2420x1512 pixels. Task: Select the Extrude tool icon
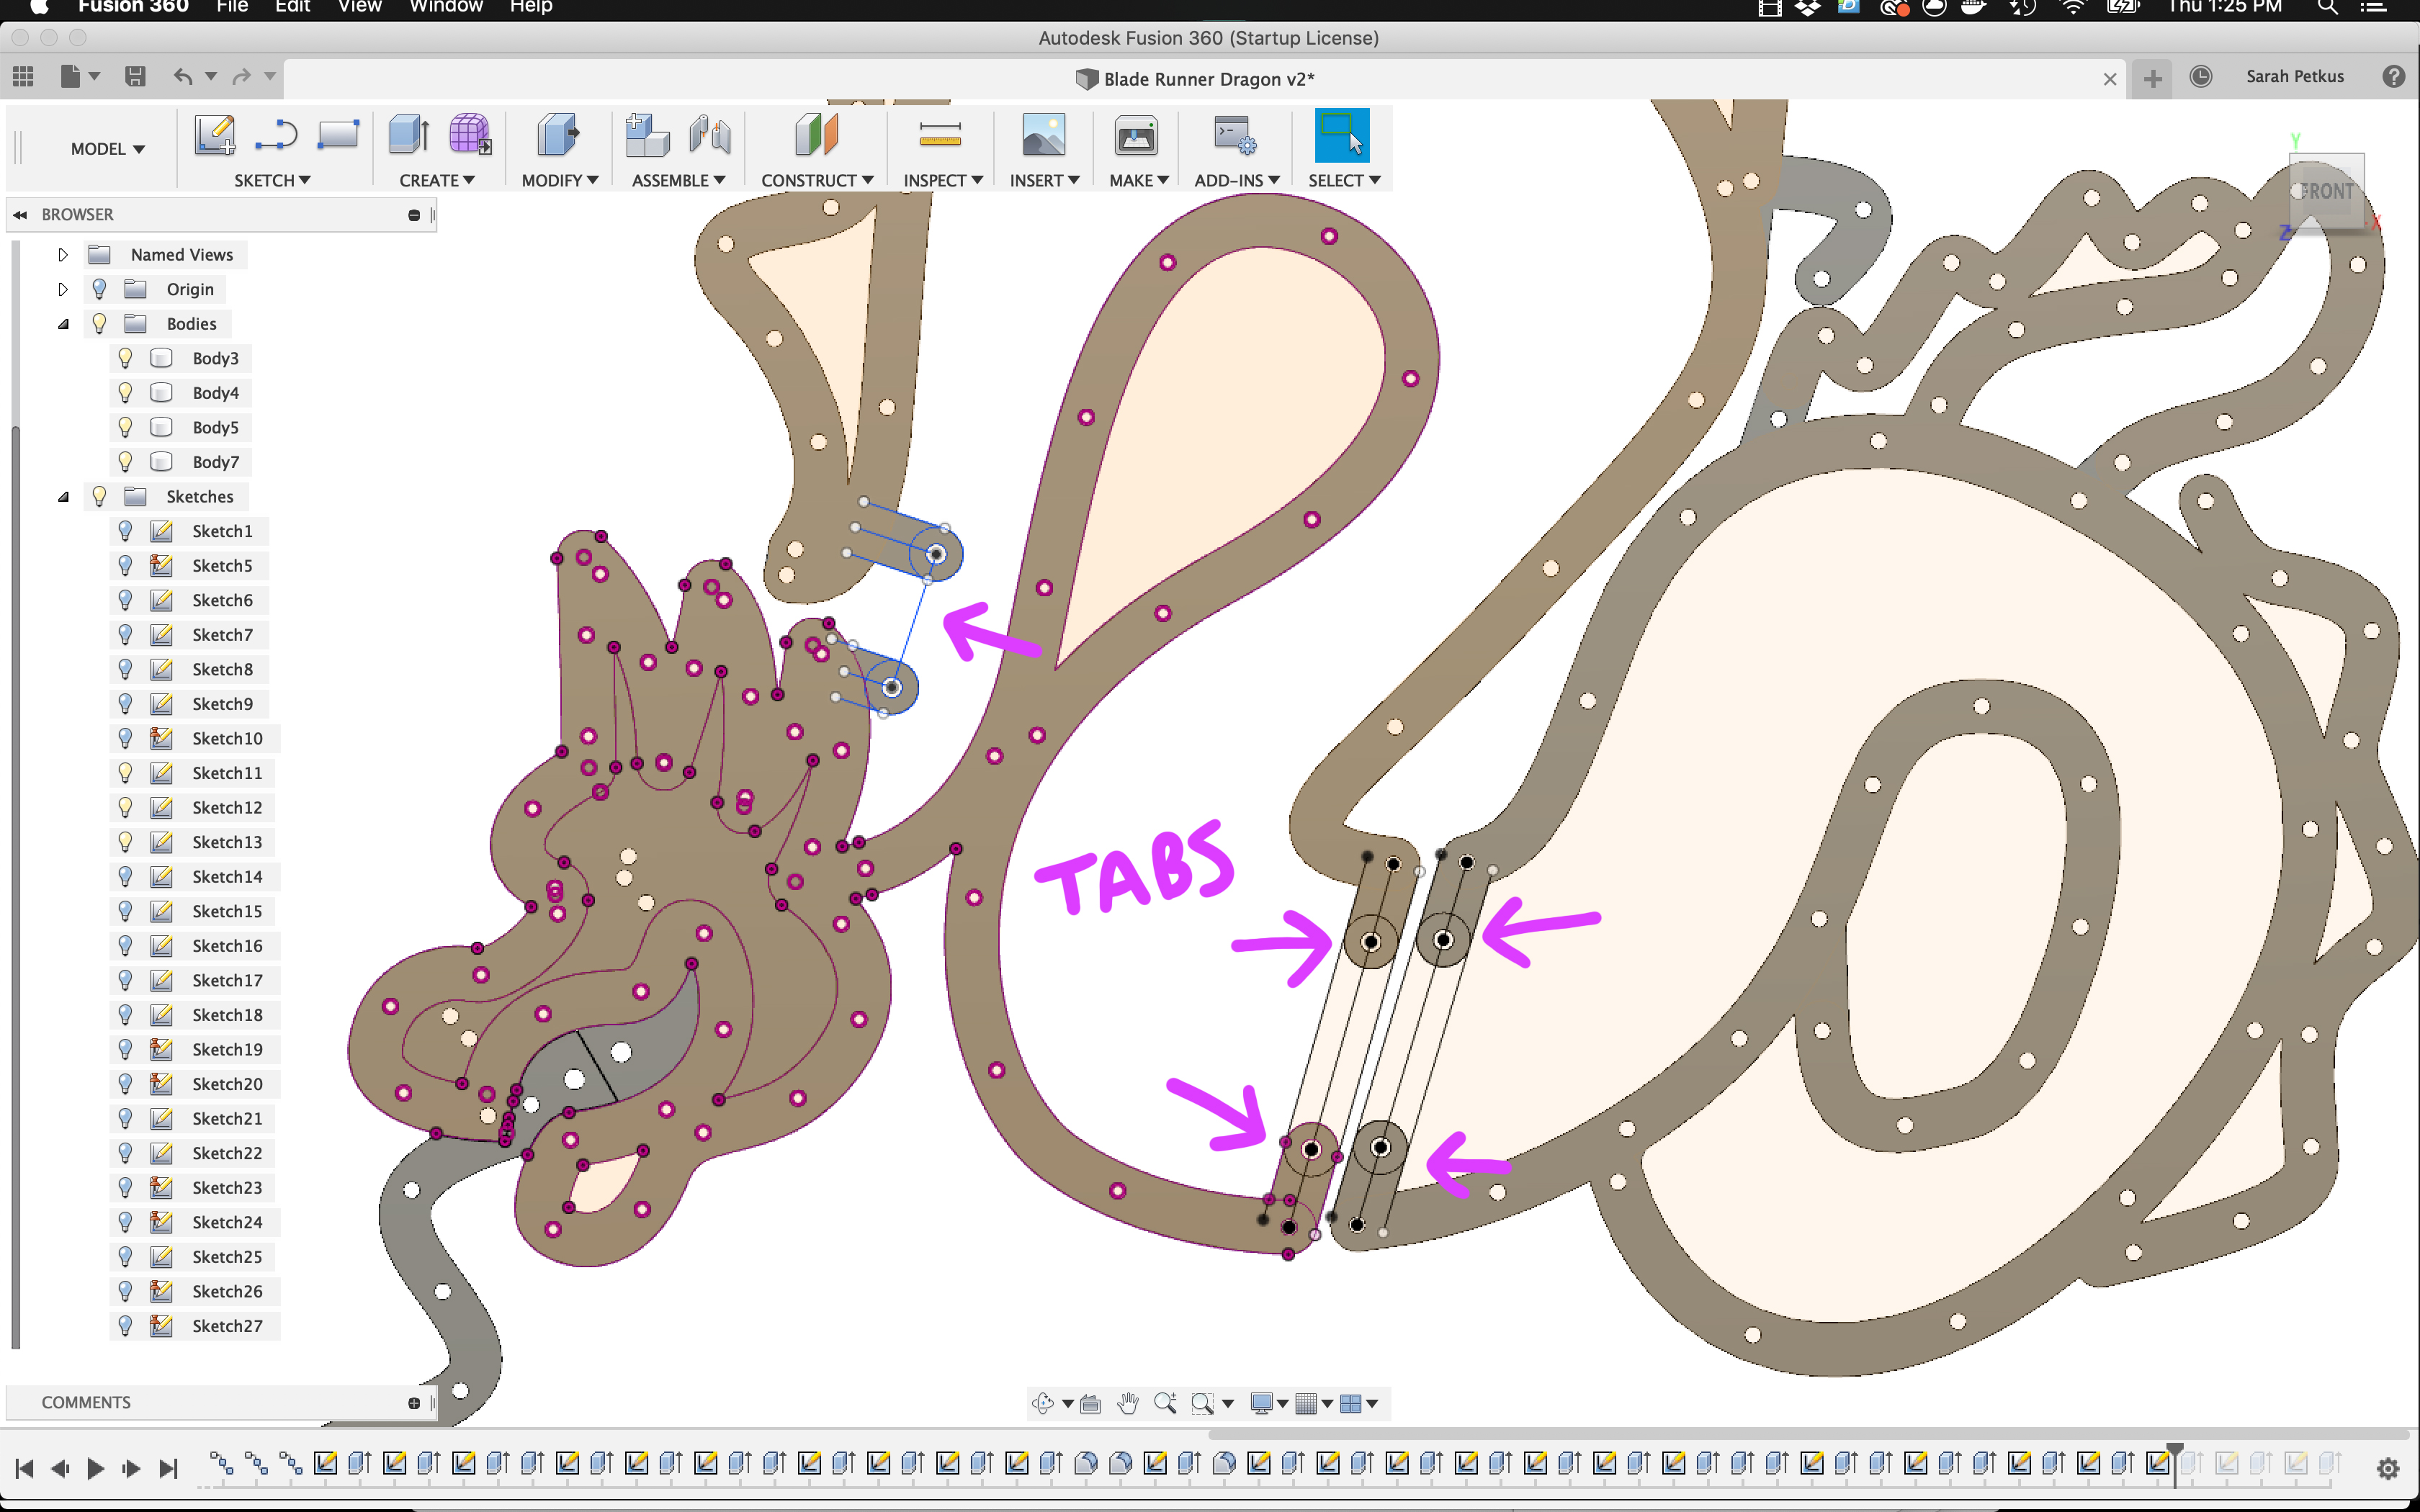click(x=408, y=135)
